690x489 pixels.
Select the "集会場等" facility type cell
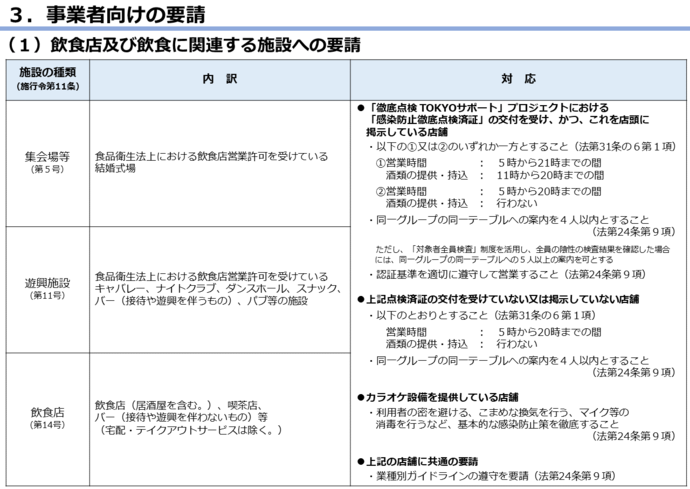[46, 161]
